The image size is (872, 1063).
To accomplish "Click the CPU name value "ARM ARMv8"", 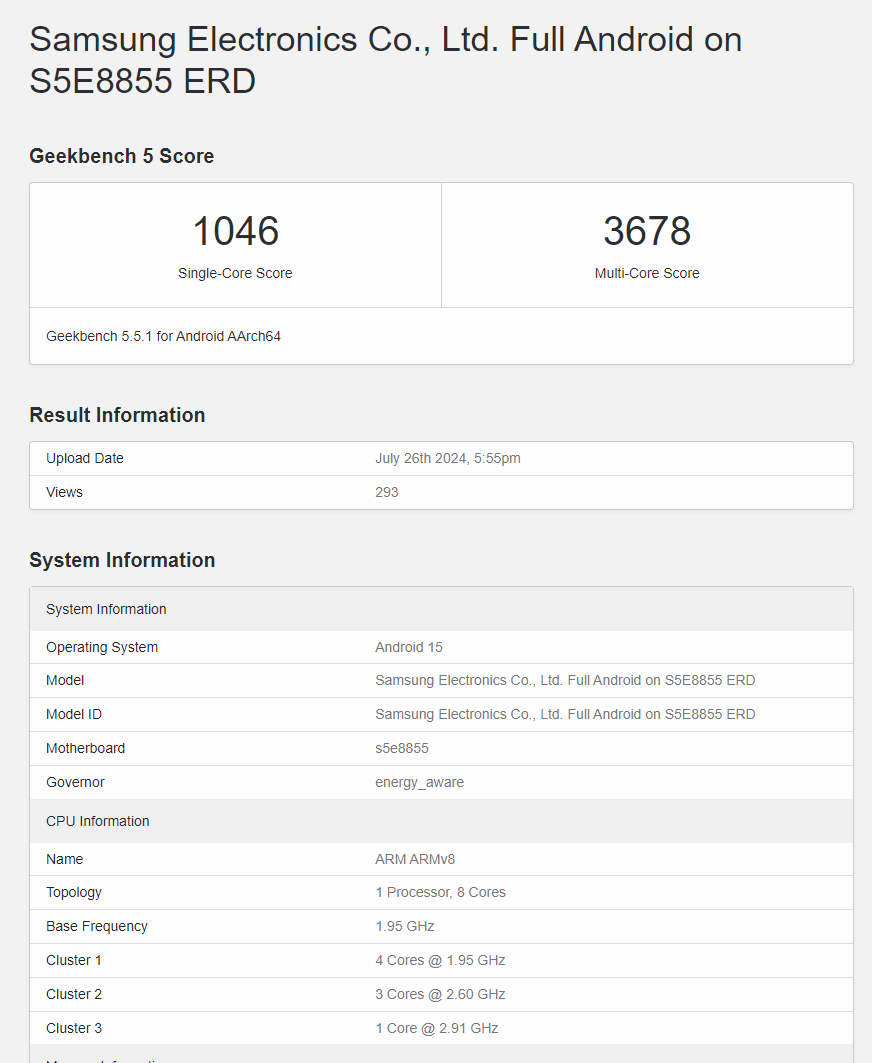I will pos(415,859).
